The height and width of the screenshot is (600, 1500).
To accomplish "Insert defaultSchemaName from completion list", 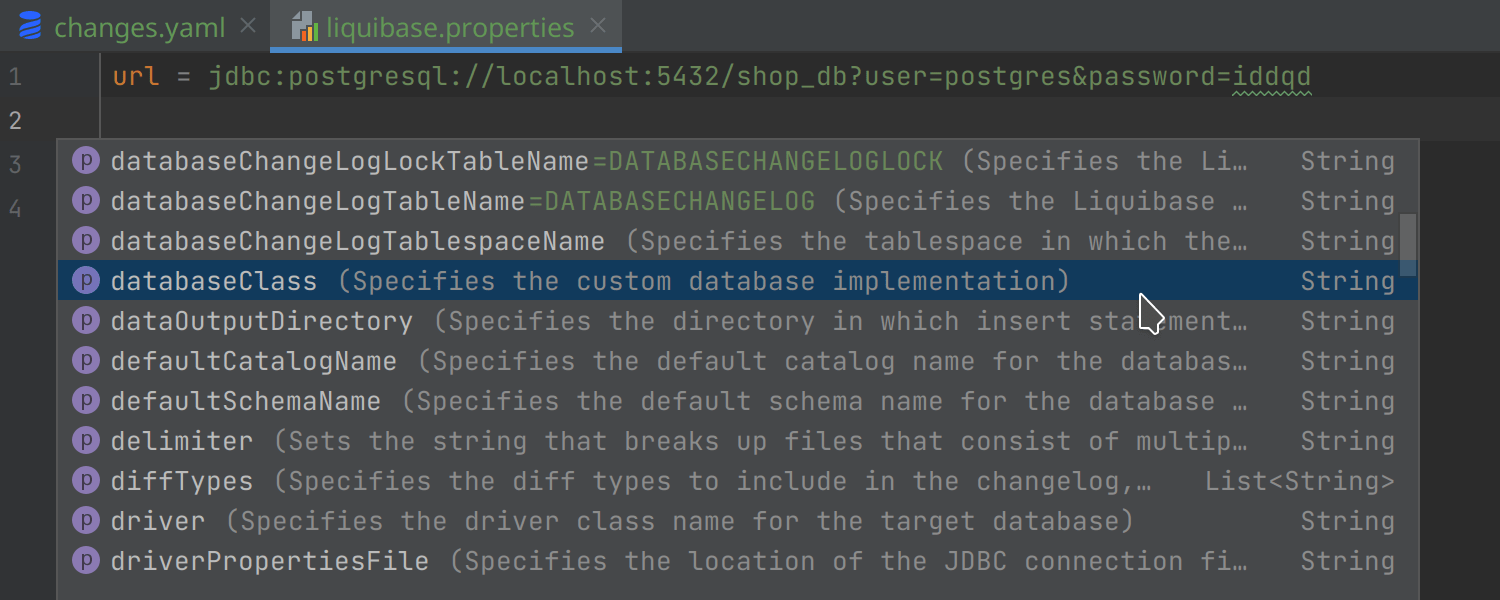I will [x=246, y=401].
